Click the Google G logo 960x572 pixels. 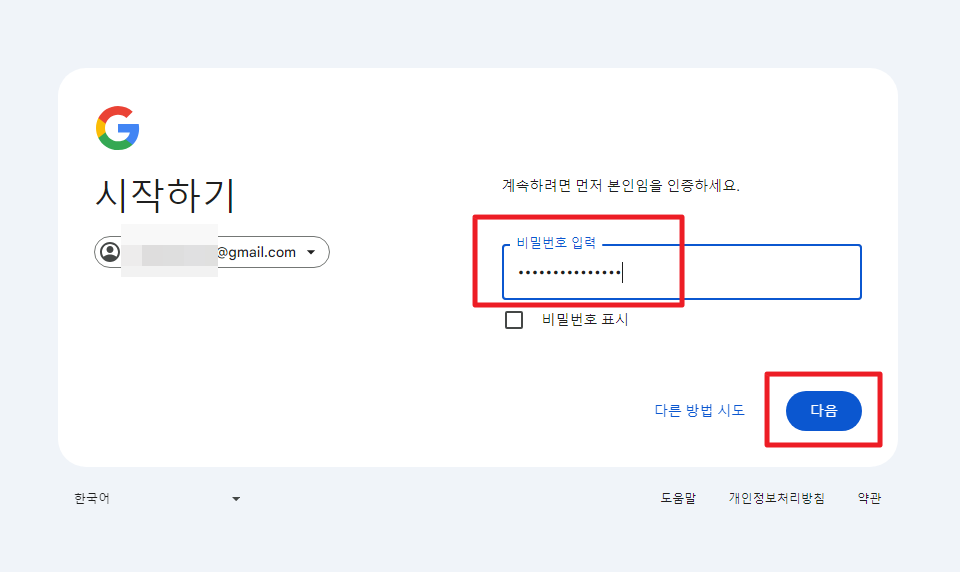pyautogui.click(x=118, y=128)
